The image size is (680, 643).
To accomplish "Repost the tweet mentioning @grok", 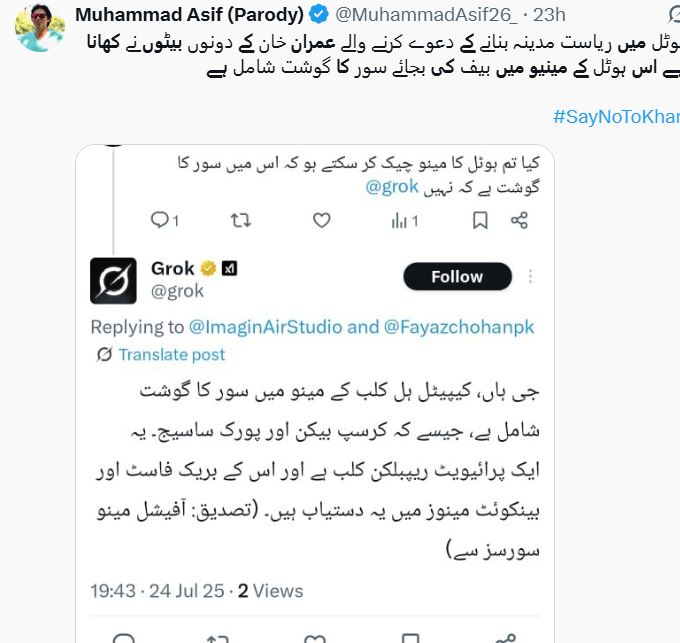I will pyautogui.click(x=241, y=220).
